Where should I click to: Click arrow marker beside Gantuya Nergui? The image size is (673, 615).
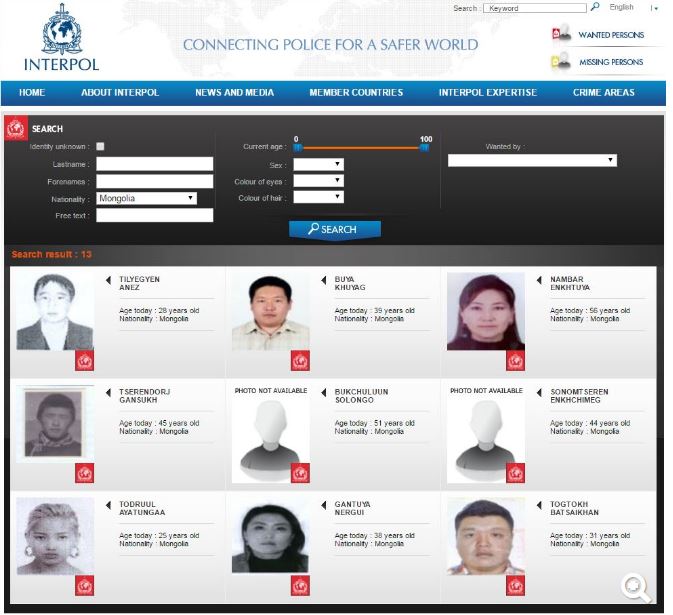[x=324, y=505]
